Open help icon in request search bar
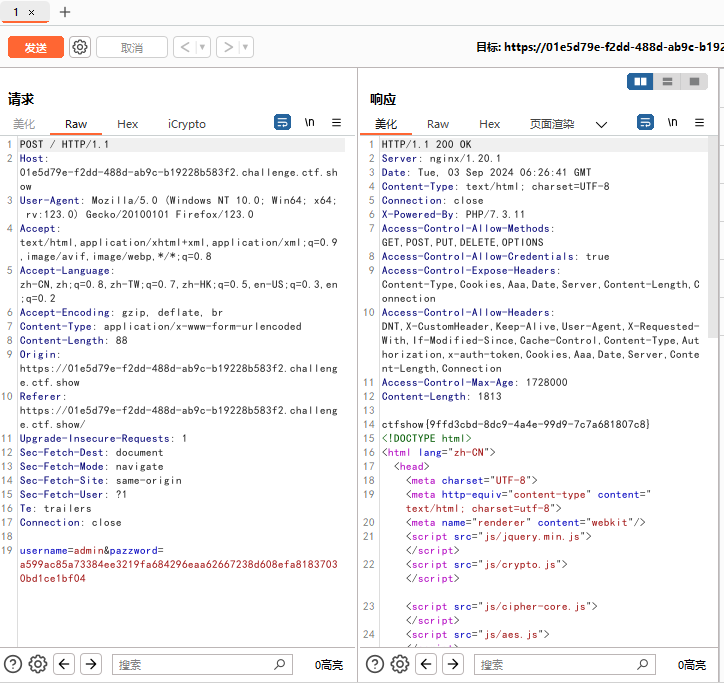 [13, 664]
